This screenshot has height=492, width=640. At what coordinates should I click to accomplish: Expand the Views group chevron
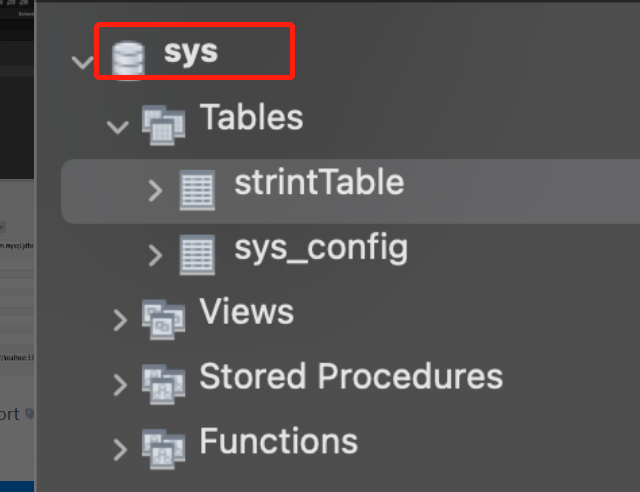(x=120, y=320)
